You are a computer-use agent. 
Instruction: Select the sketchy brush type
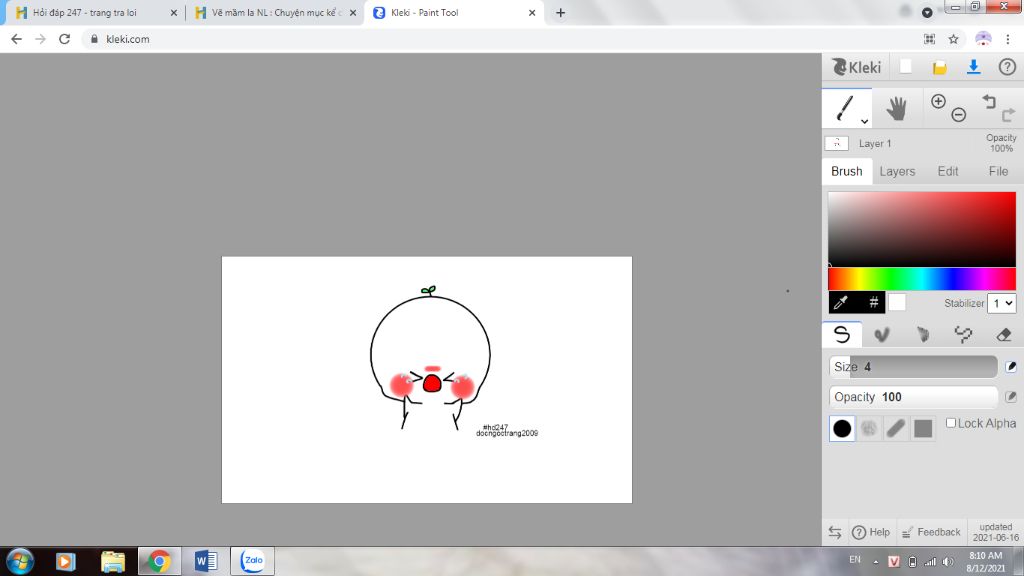click(922, 334)
